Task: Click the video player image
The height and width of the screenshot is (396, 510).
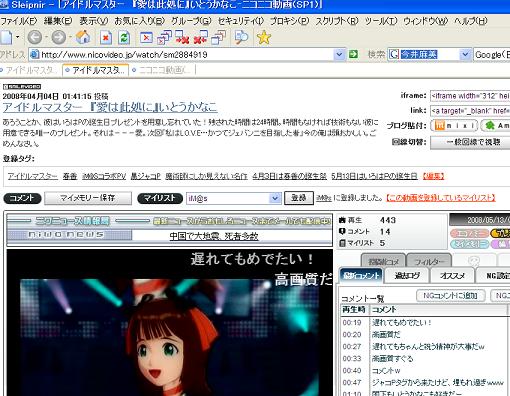Action: click(170, 322)
